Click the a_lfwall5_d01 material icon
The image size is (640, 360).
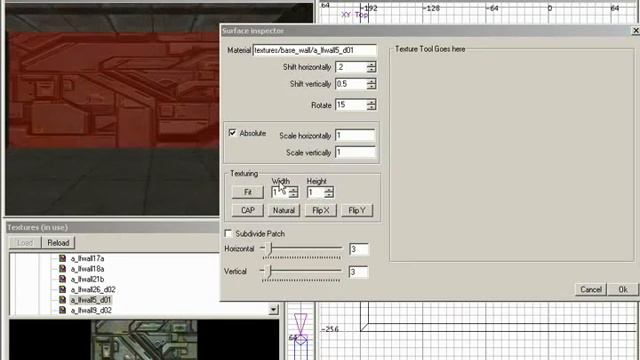pos(62,300)
